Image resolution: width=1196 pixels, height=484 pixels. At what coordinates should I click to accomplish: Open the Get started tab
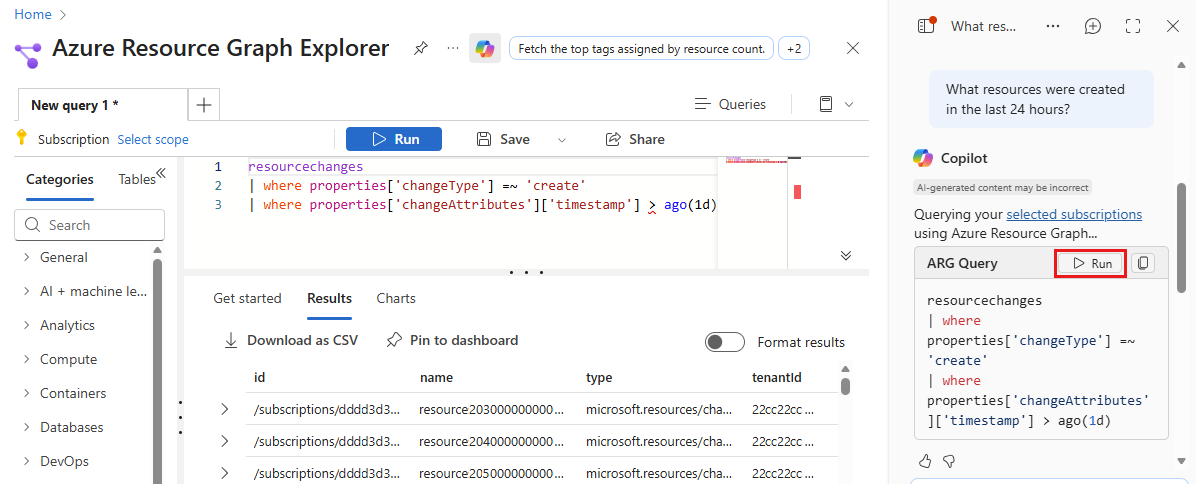[x=247, y=298]
